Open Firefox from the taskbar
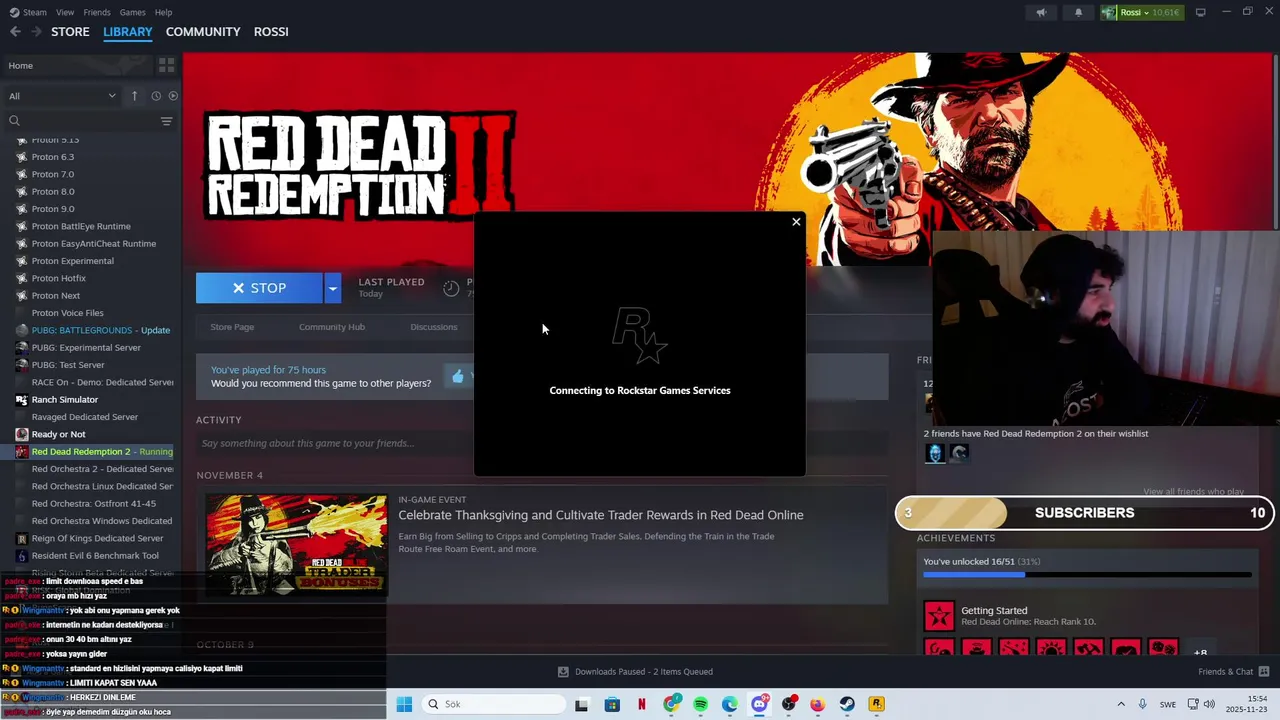This screenshot has height=720, width=1280. coord(817,704)
